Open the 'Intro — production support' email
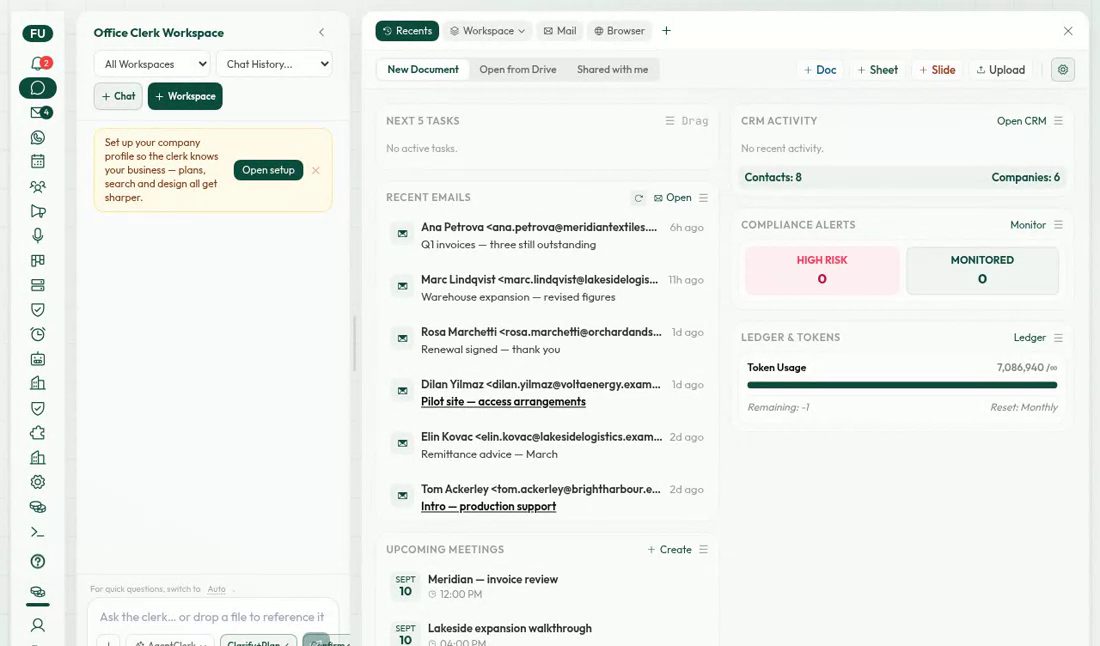 pos(488,506)
